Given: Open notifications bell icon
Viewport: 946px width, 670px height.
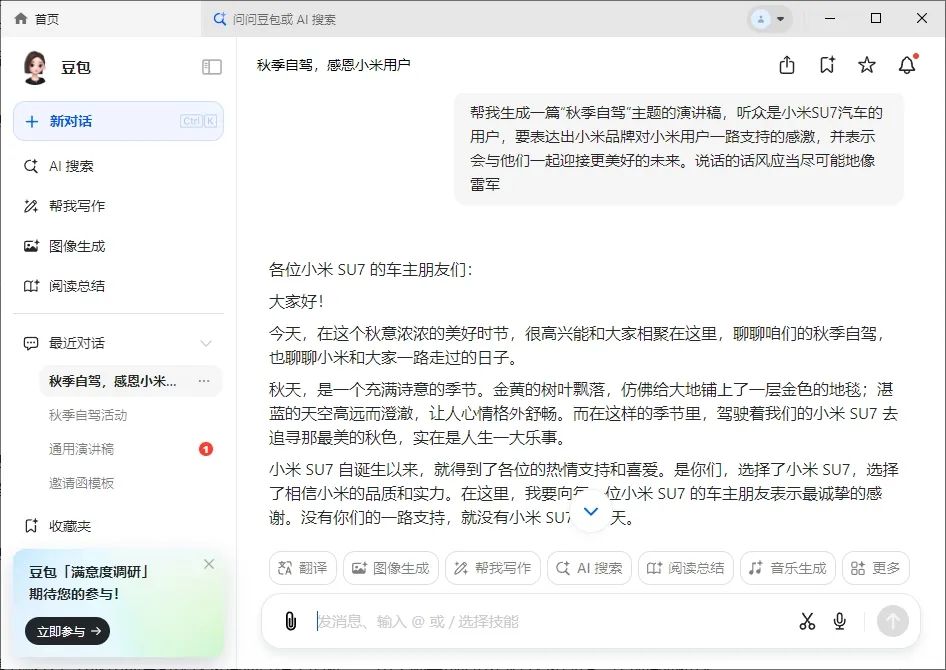Looking at the screenshot, I should (x=907, y=65).
